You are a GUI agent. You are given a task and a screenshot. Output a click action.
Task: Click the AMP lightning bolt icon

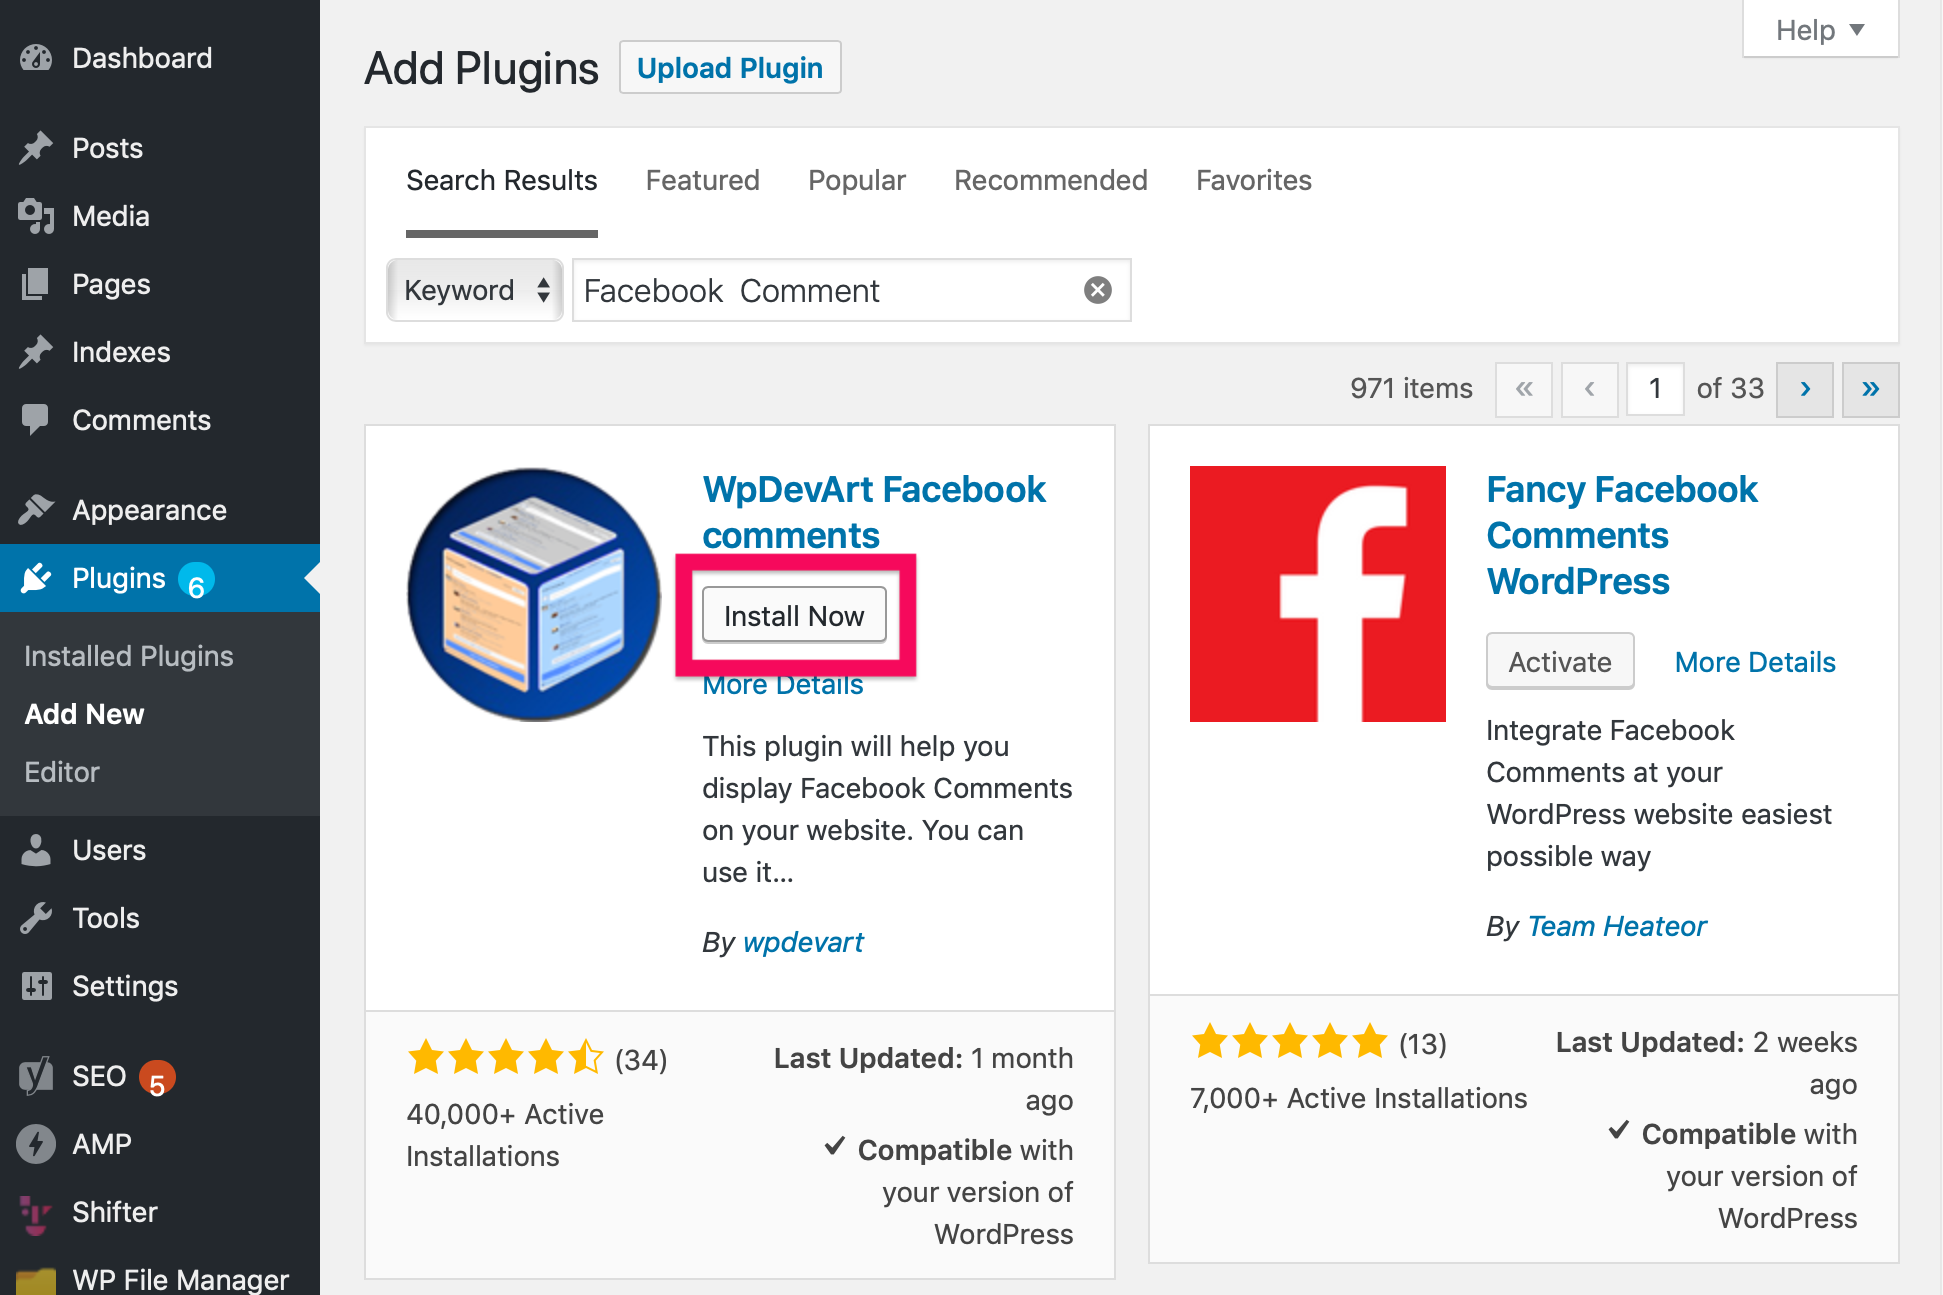[x=36, y=1144]
